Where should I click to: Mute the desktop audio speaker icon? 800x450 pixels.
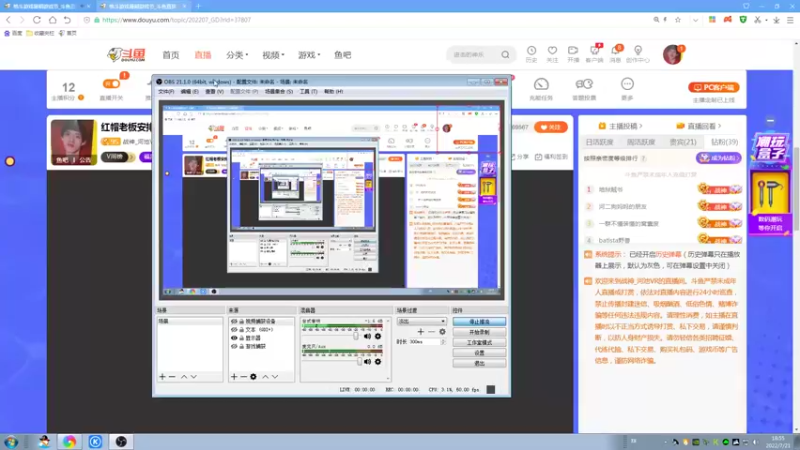367,336
